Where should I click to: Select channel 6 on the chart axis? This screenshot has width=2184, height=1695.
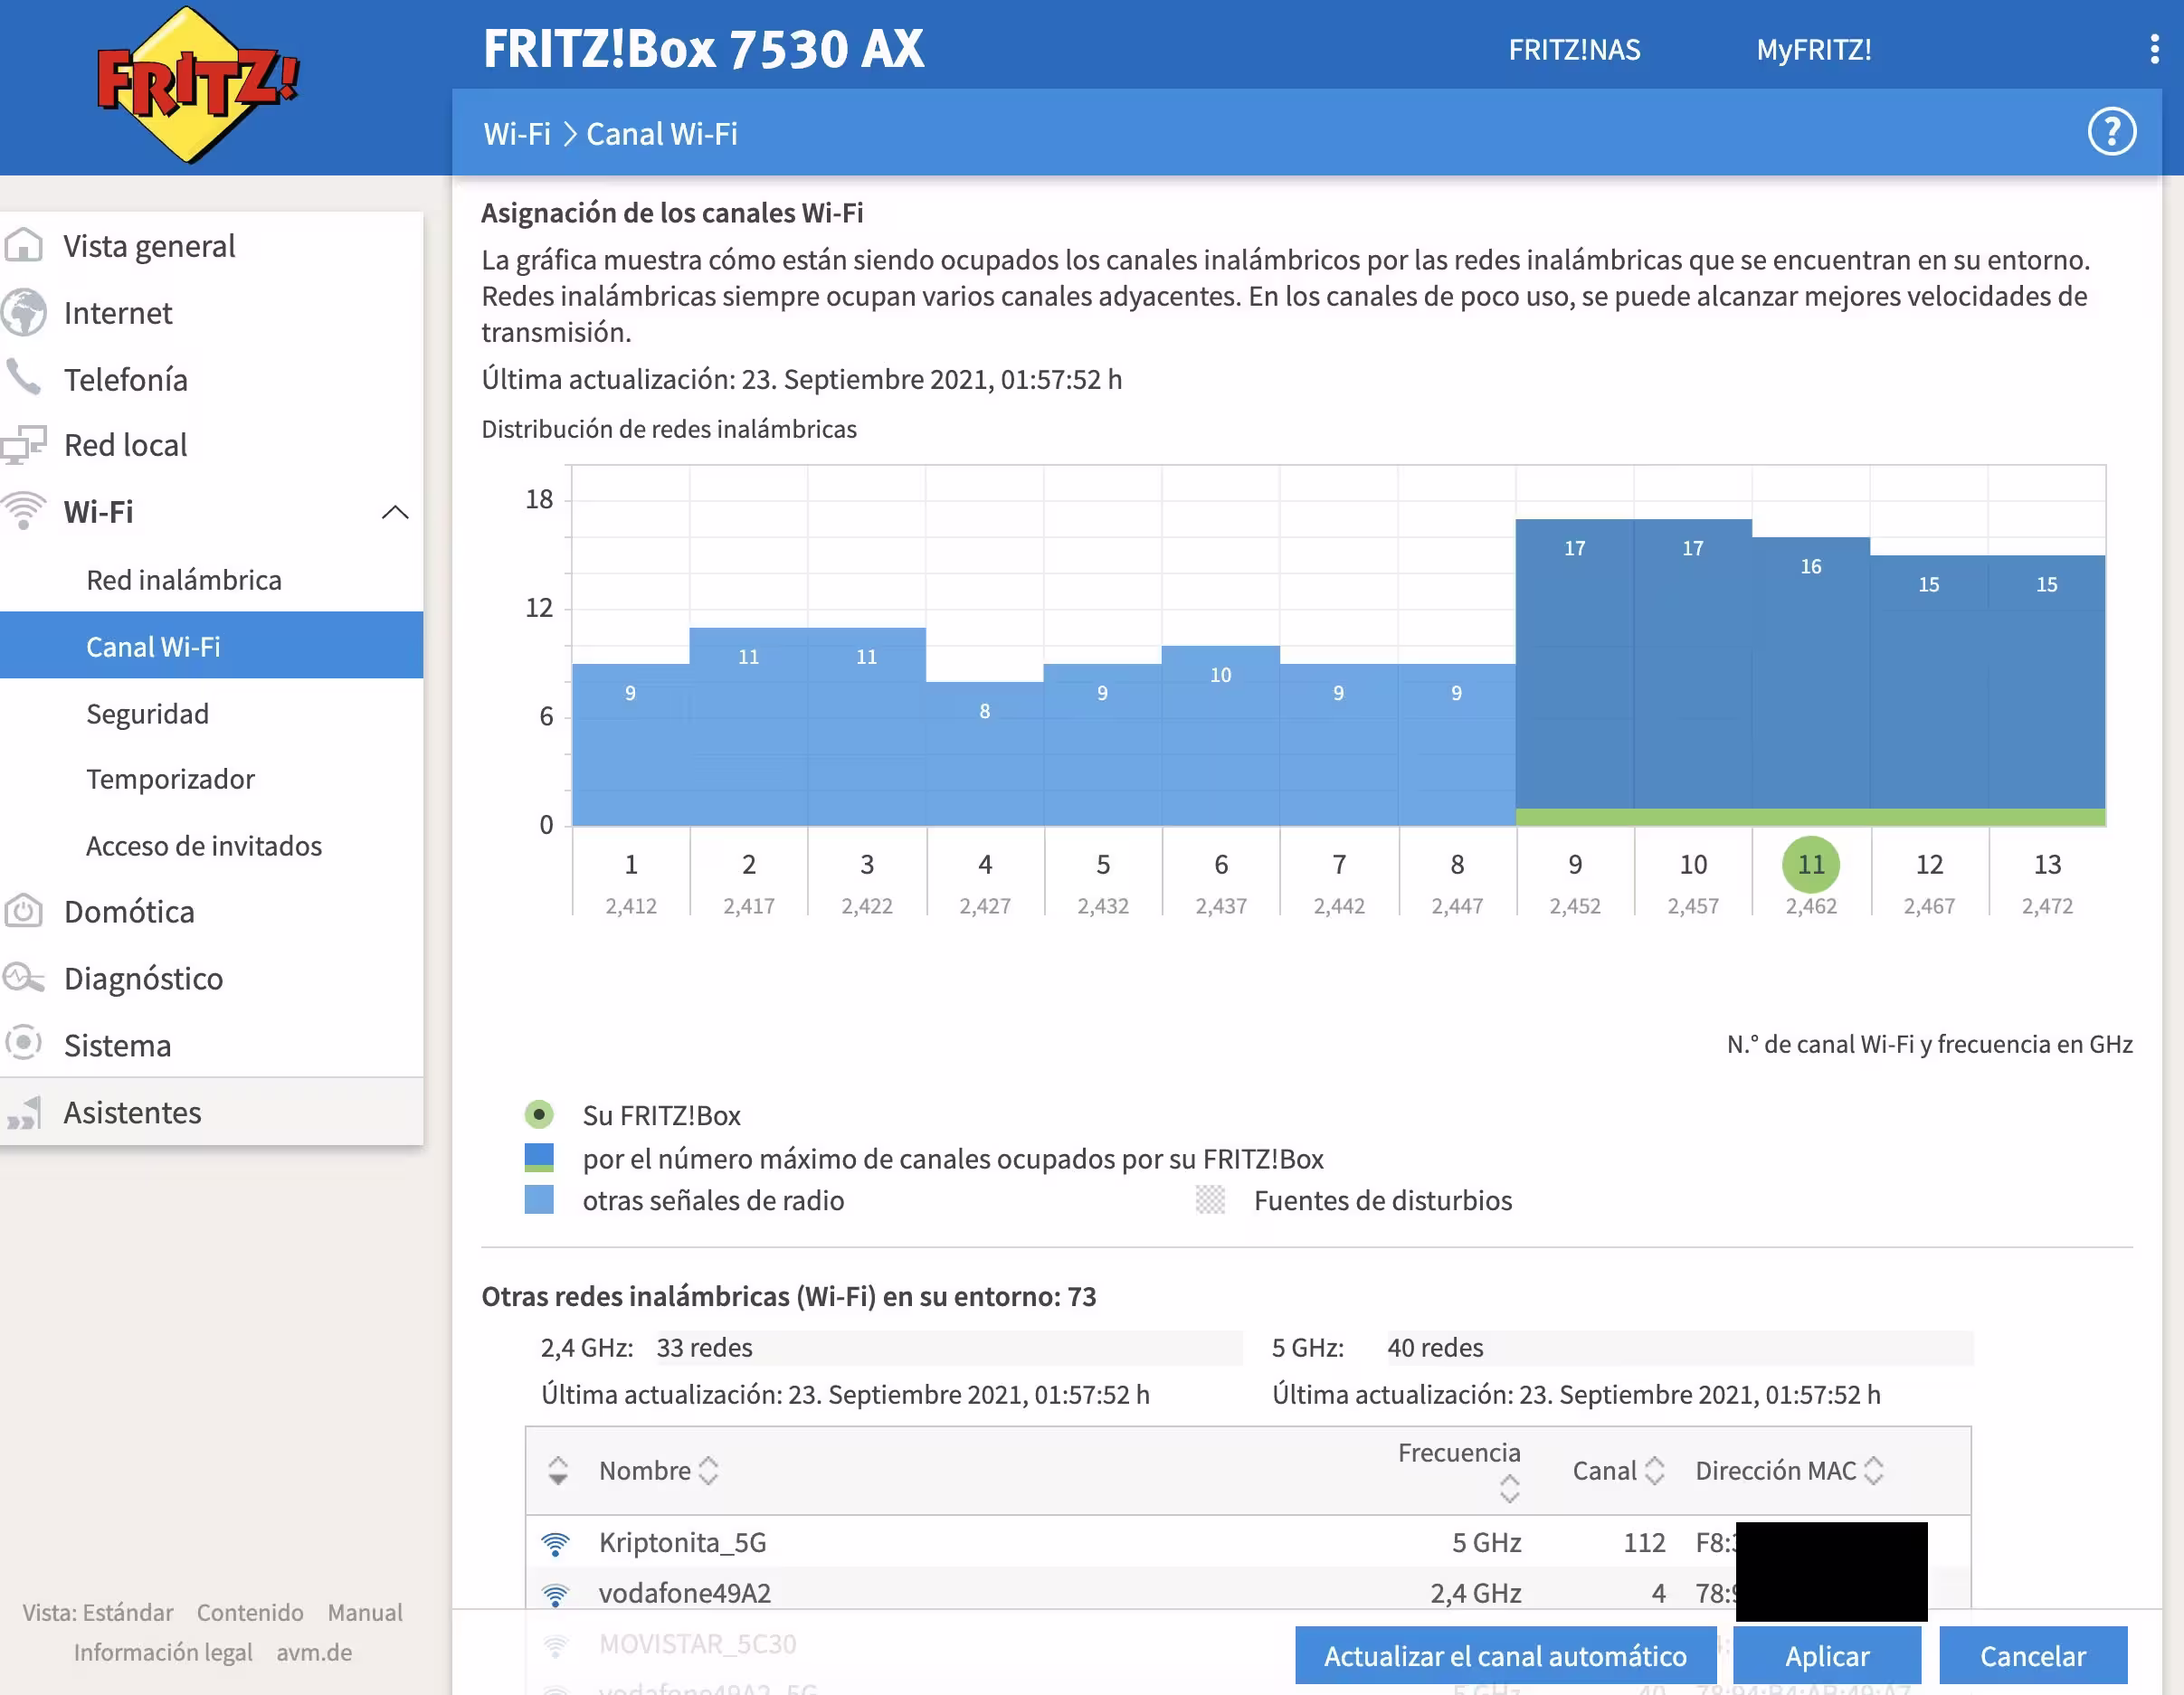click(1221, 864)
